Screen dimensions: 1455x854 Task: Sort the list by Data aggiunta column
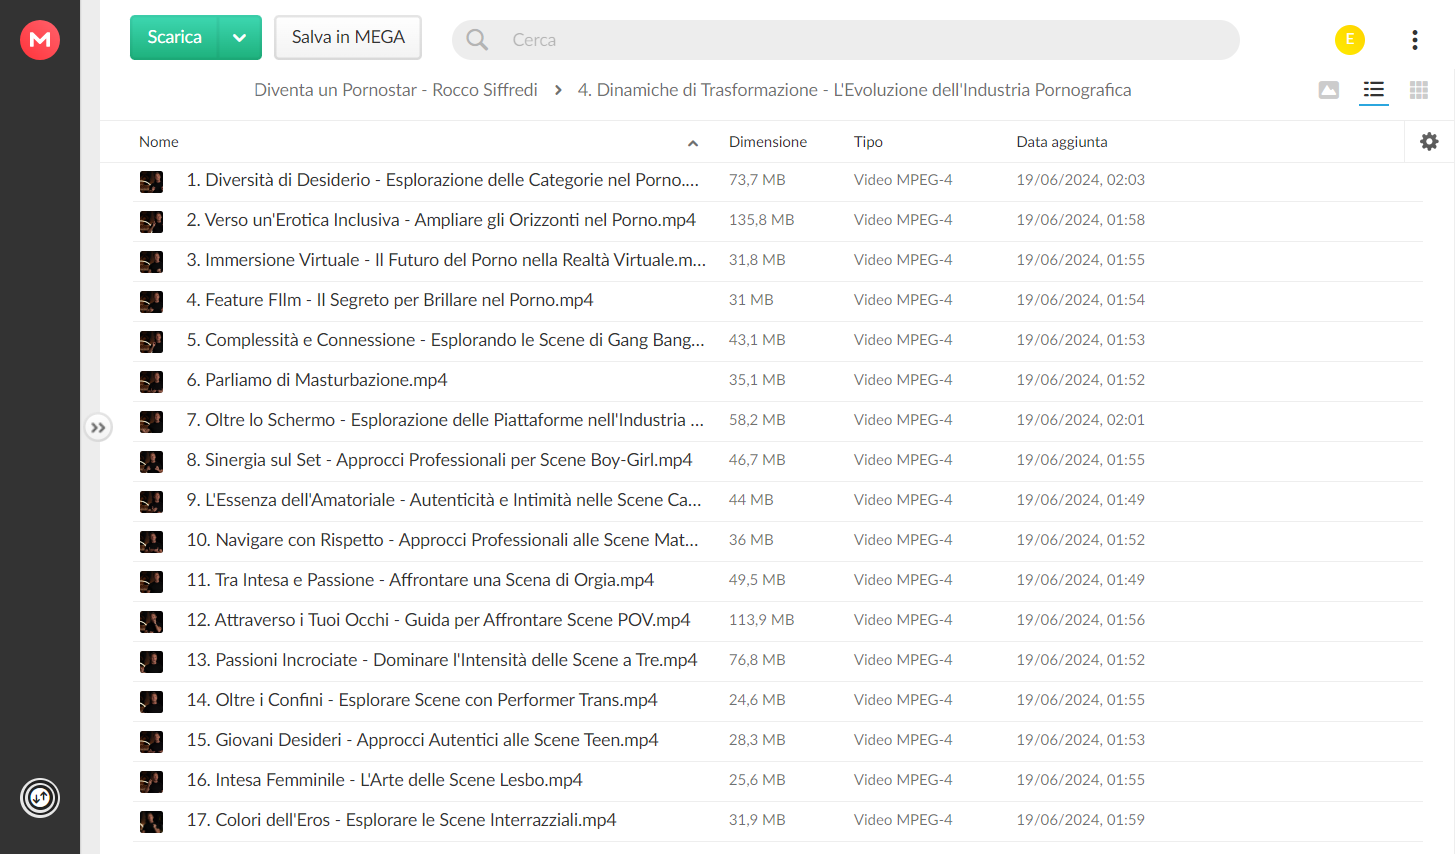[x=1061, y=142]
